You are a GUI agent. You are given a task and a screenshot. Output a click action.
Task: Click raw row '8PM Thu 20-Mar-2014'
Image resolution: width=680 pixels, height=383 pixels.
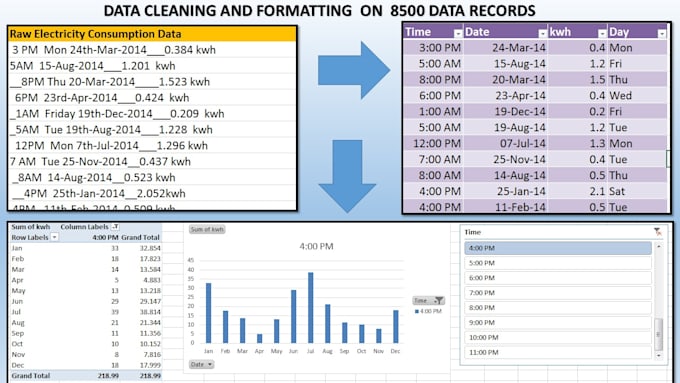click(x=152, y=82)
